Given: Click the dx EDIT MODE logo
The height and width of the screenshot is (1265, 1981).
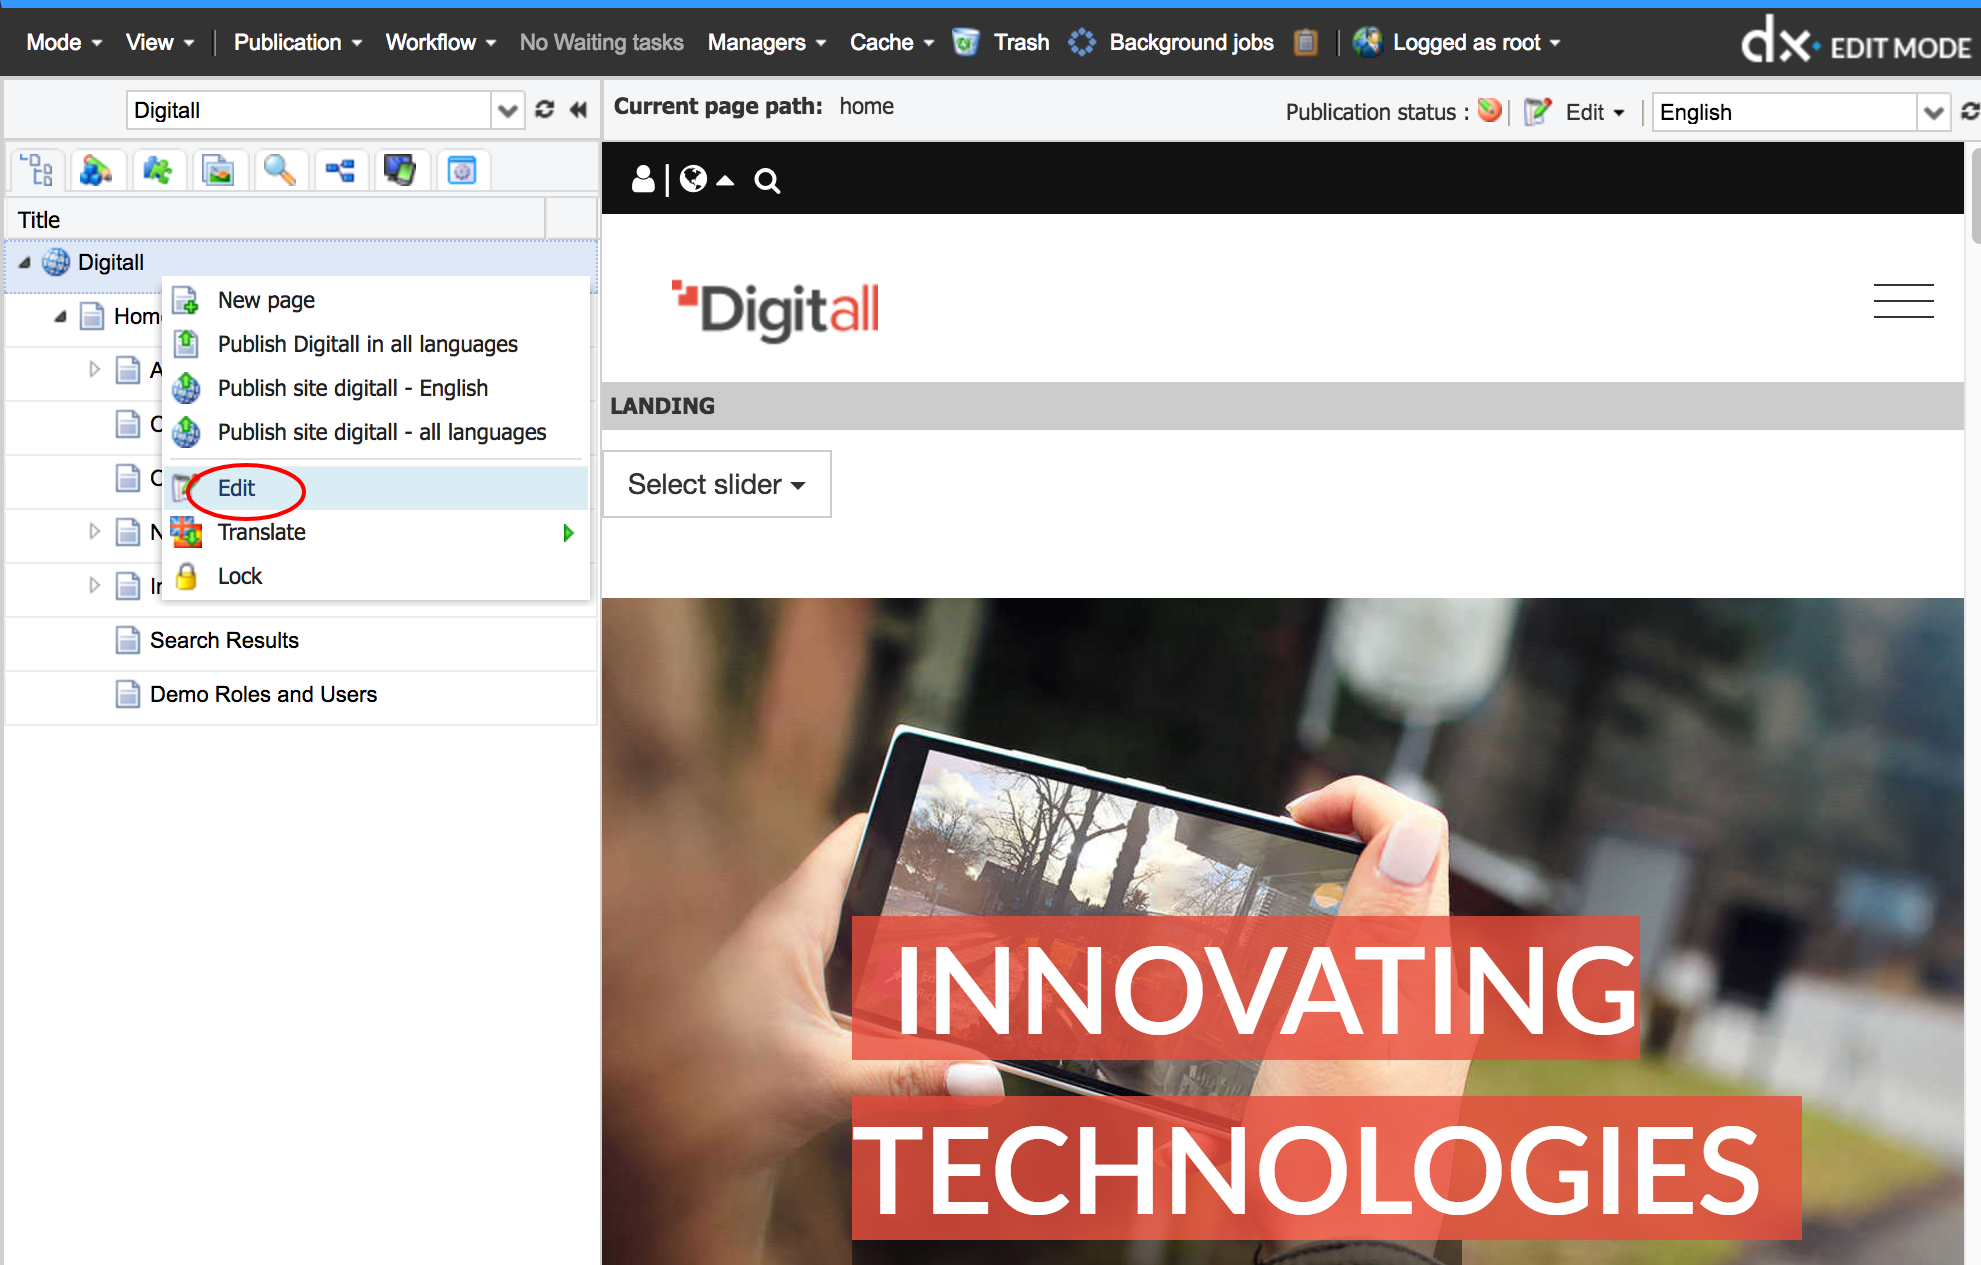Looking at the screenshot, I should point(1856,42).
